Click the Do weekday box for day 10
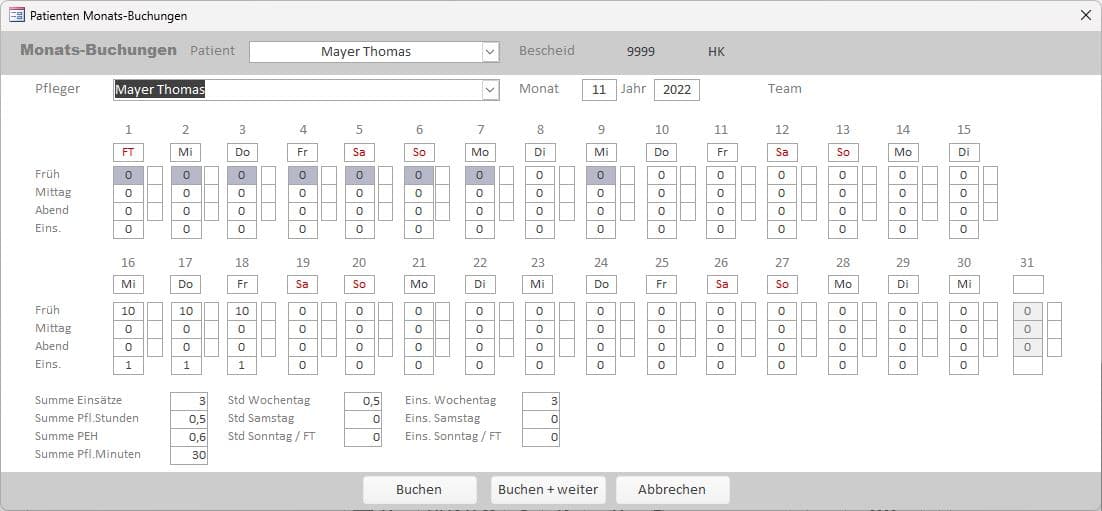 [662, 153]
